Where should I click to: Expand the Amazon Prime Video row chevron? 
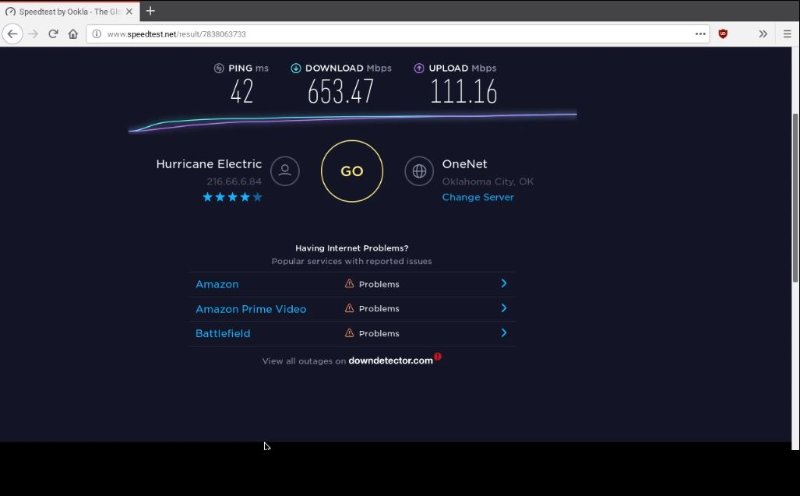click(x=504, y=308)
